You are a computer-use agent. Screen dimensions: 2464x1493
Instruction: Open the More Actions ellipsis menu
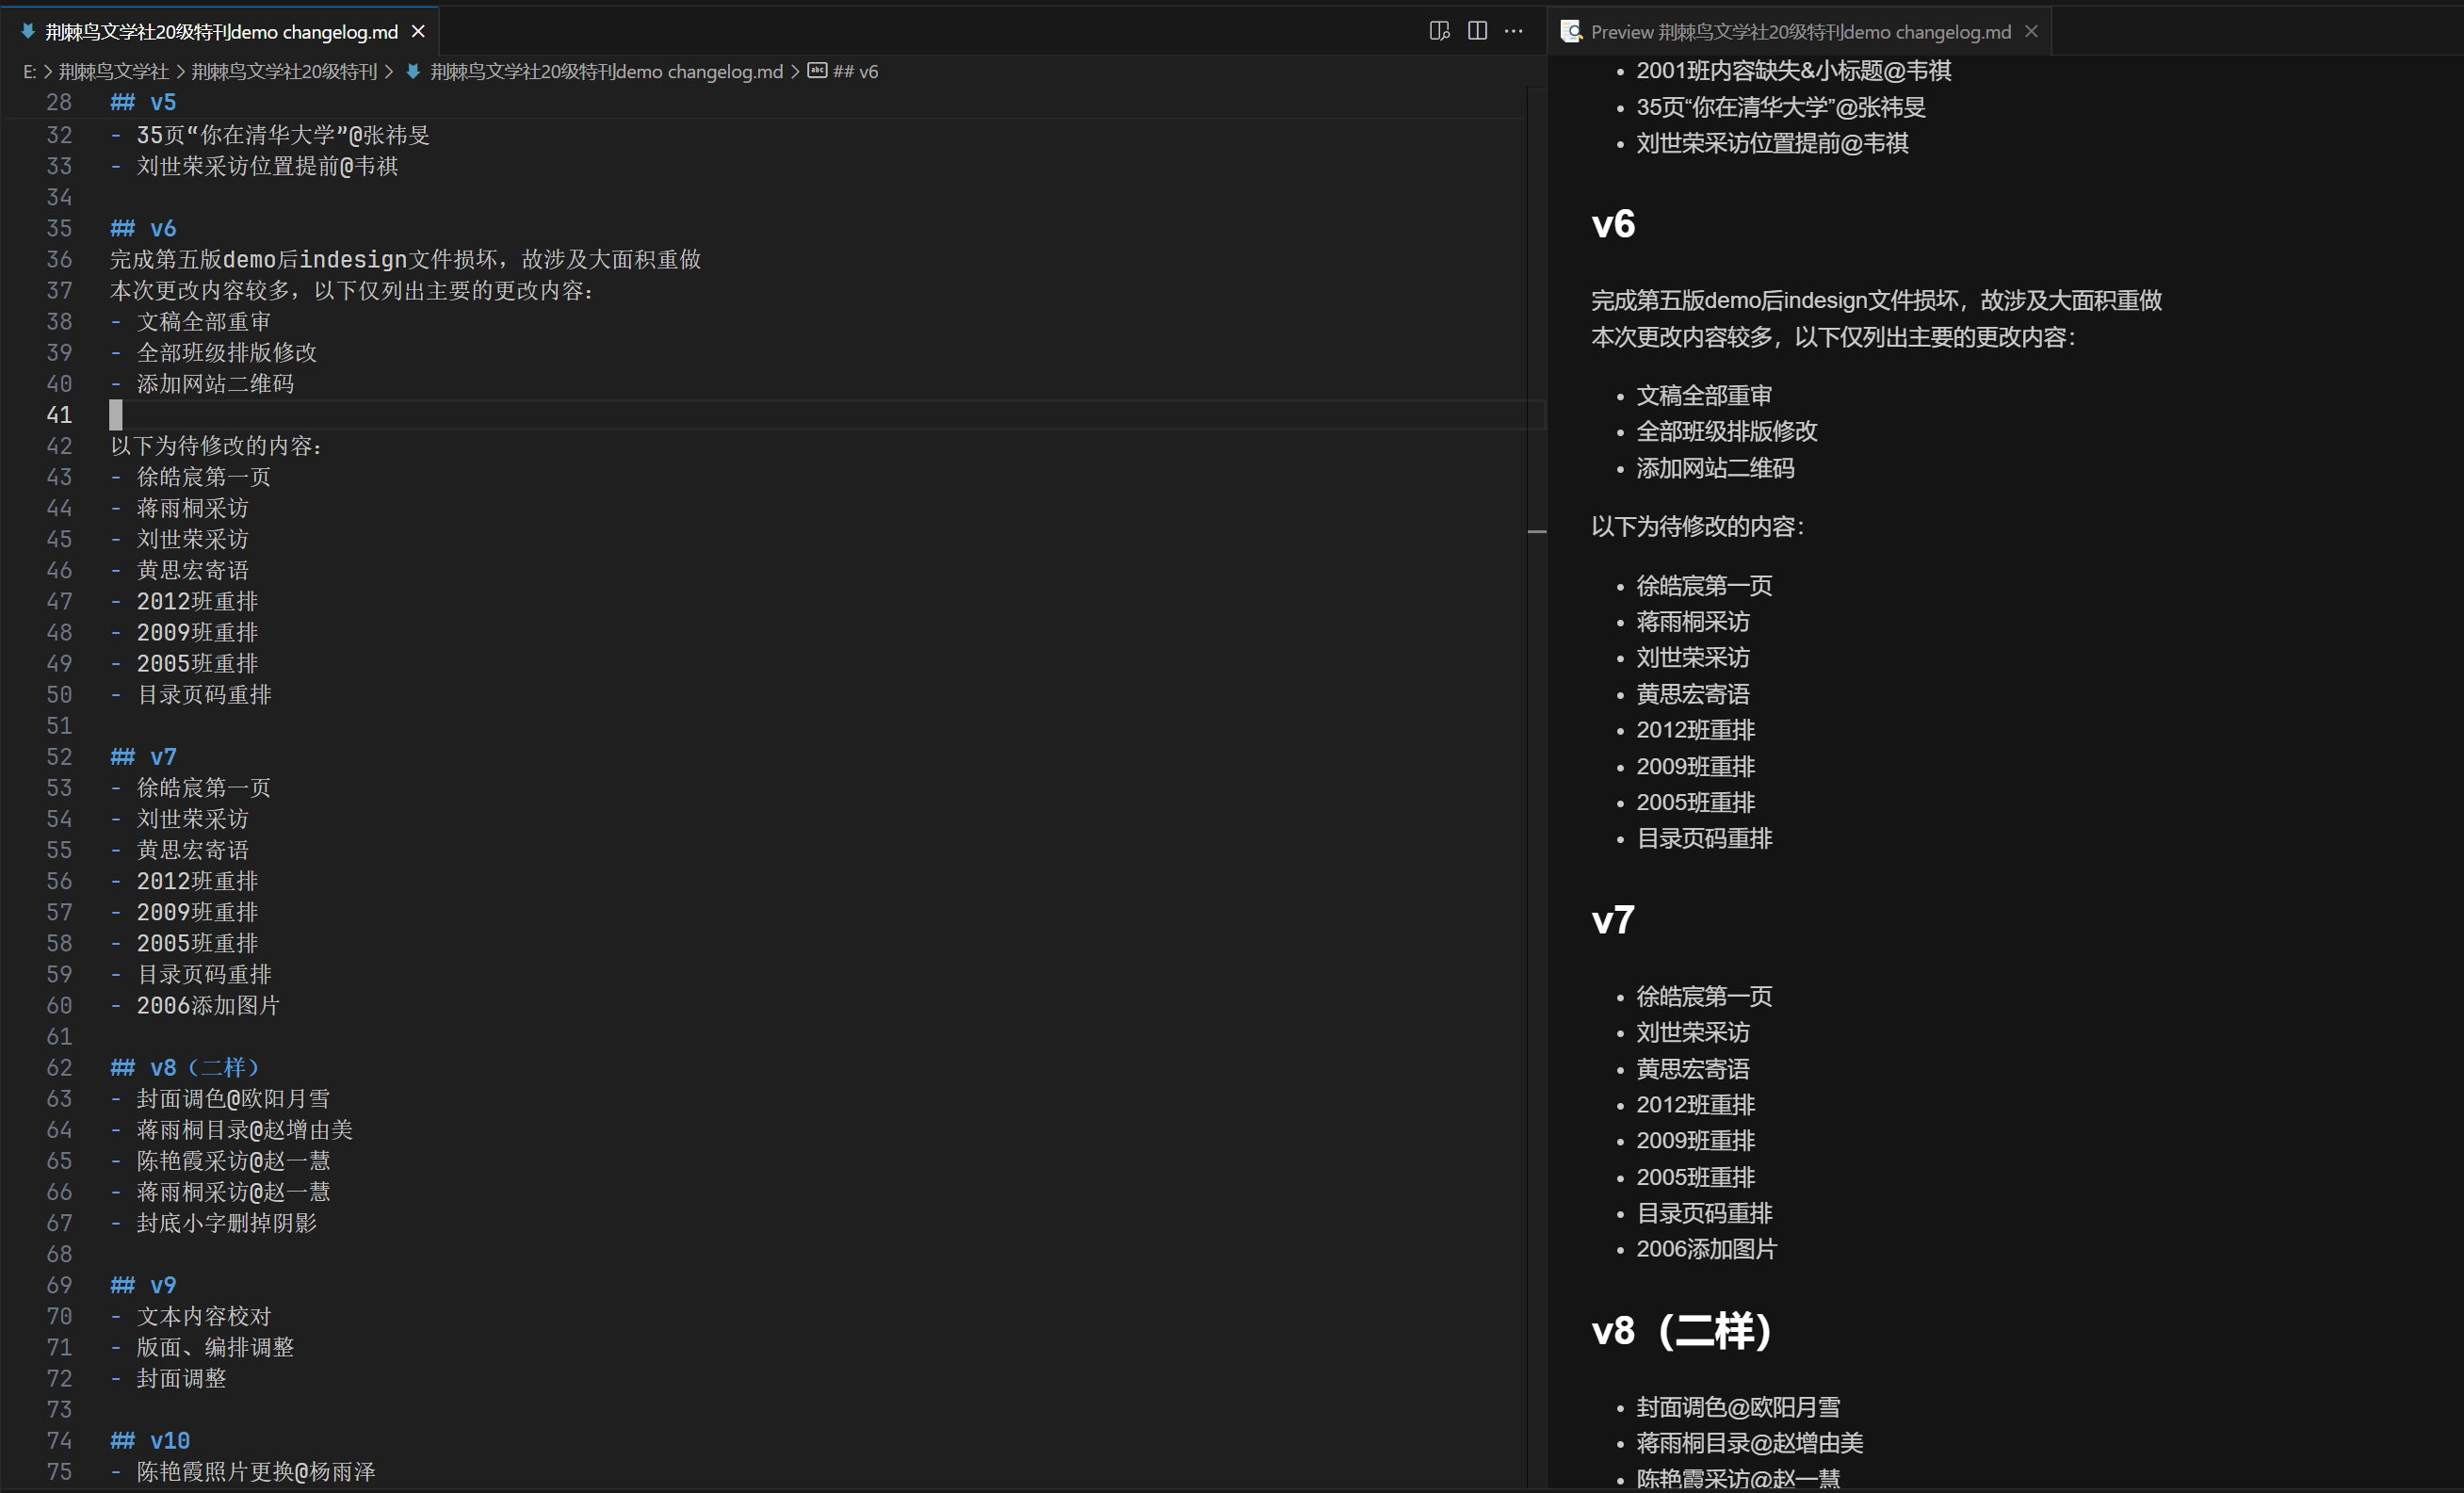tap(1514, 31)
